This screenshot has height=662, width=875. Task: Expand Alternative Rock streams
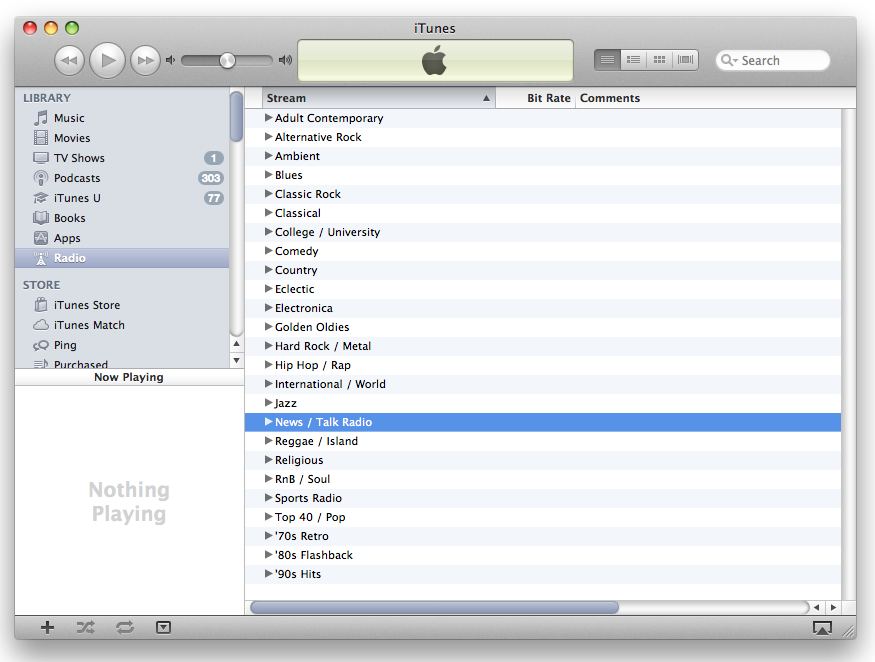[268, 137]
